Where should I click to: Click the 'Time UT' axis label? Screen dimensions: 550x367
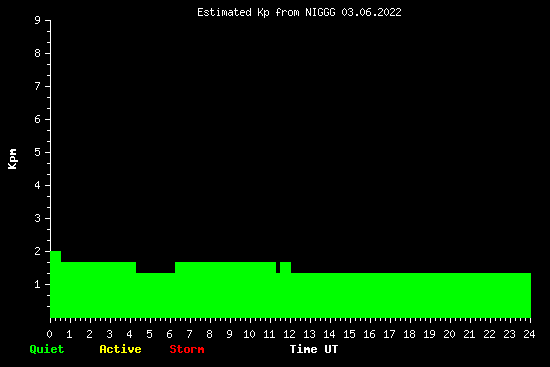click(x=314, y=349)
